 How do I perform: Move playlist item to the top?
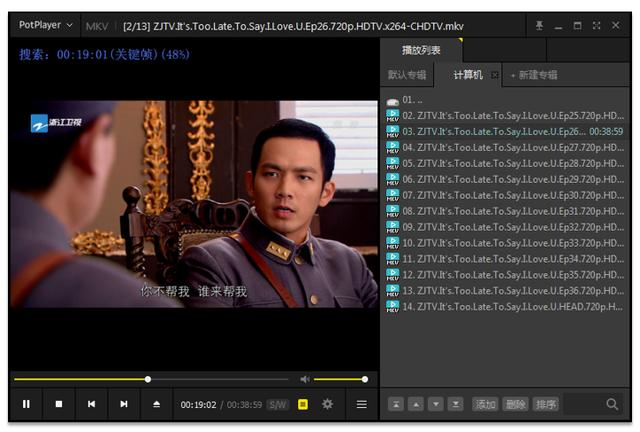(396, 404)
